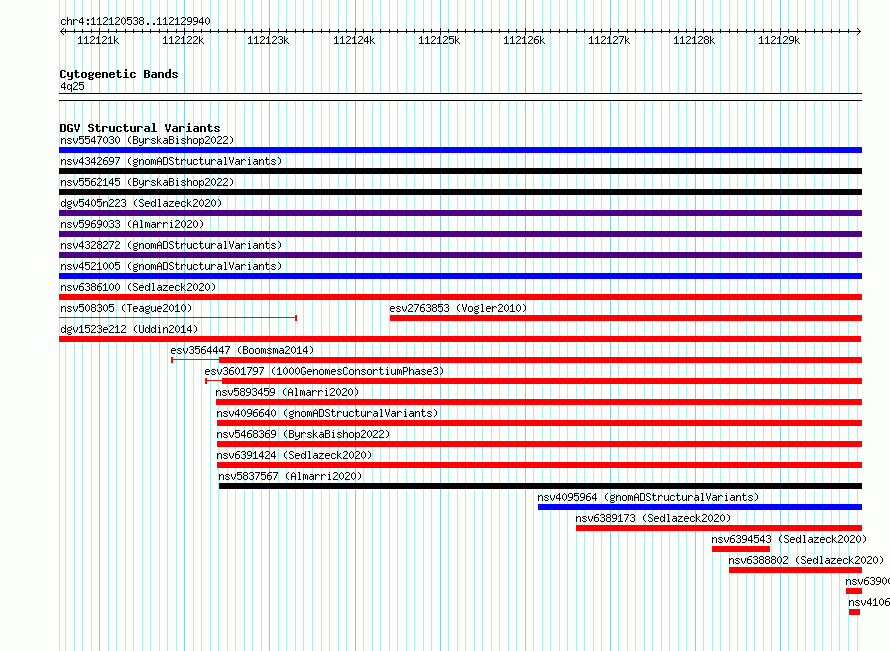Click the 112127k ruler tick label

[609, 40]
